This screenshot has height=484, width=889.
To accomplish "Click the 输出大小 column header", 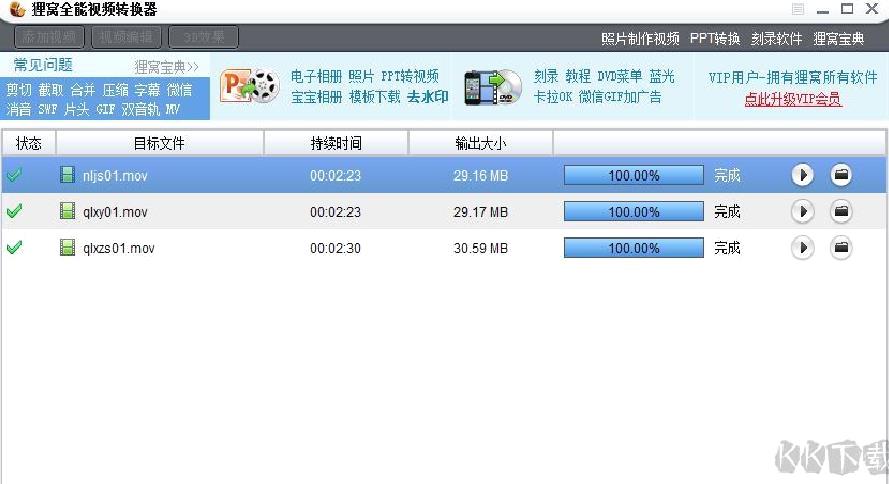I will pos(480,143).
